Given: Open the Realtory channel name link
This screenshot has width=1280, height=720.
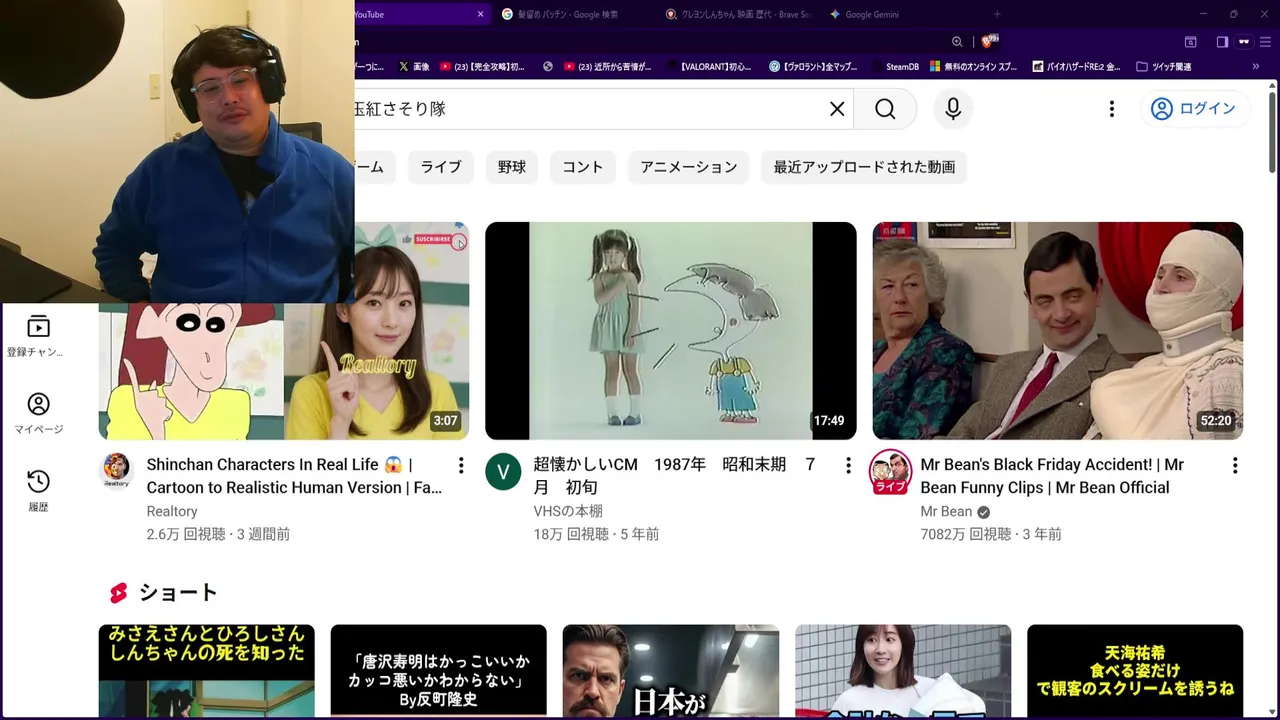Looking at the screenshot, I should point(172,511).
